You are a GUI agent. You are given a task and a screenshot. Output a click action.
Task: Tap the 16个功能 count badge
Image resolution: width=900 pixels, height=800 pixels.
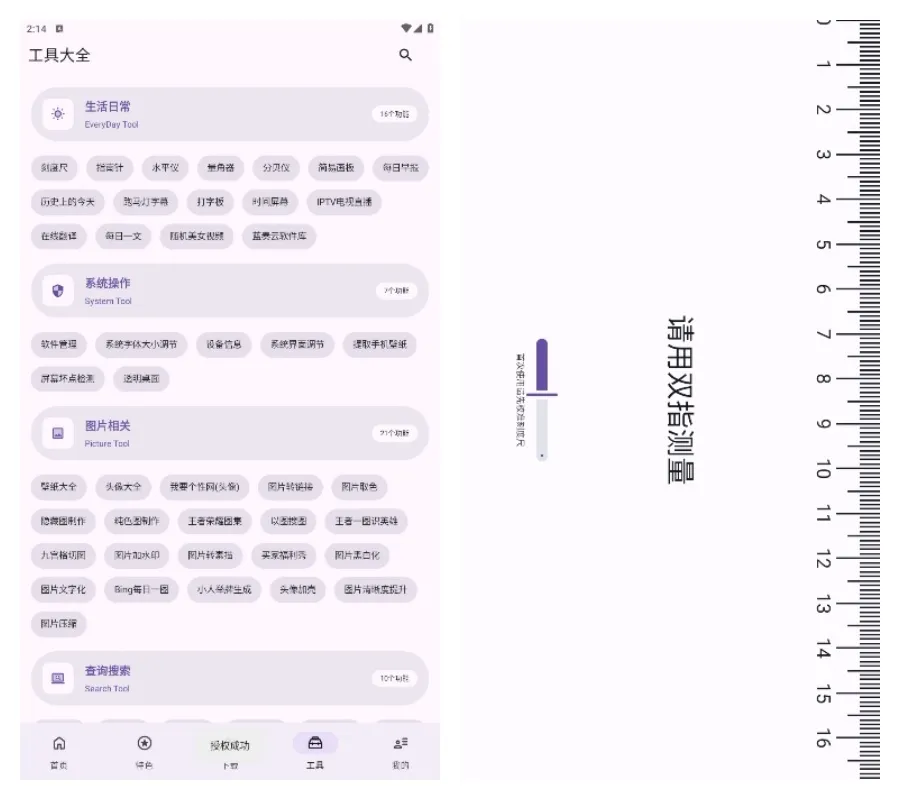click(x=394, y=114)
